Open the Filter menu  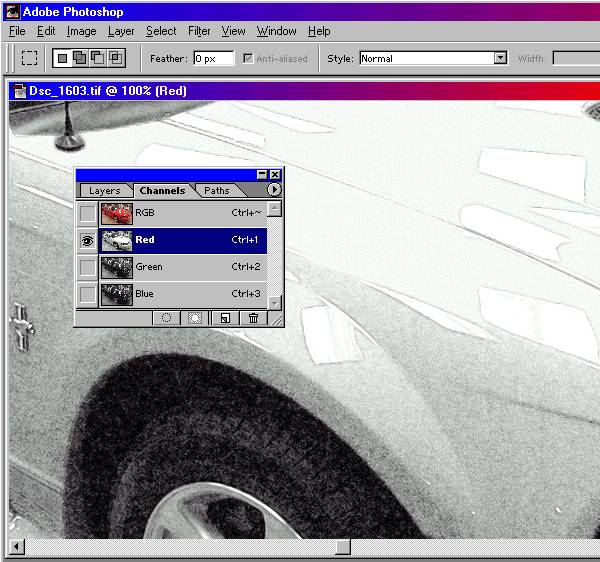click(199, 31)
